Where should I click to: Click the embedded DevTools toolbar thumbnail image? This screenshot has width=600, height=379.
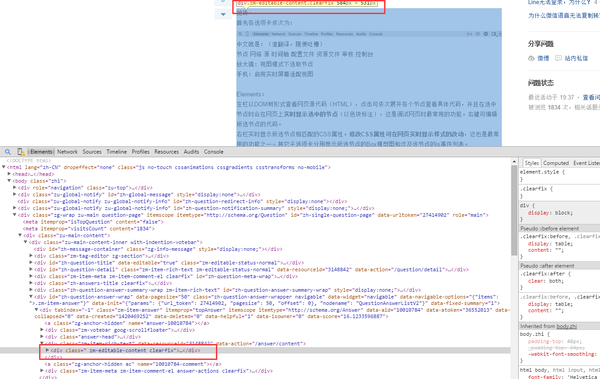(x=369, y=34)
